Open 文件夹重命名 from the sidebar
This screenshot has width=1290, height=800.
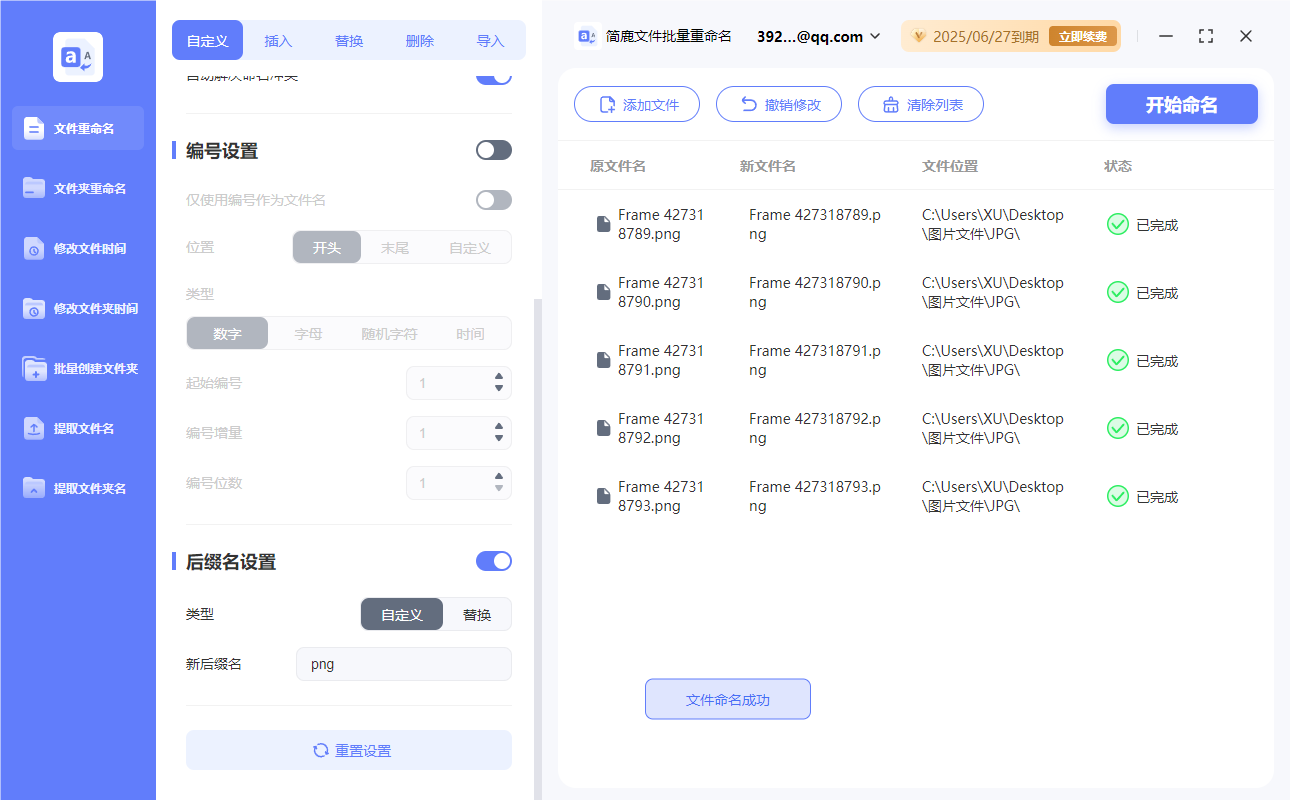(x=34, y=188)
